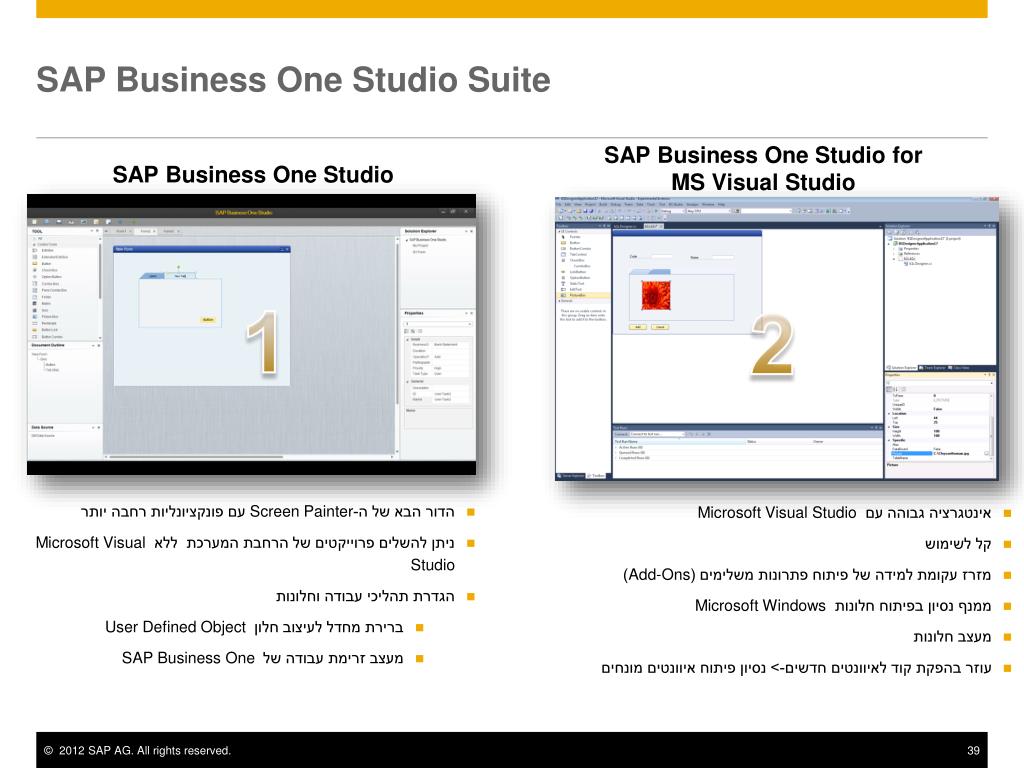
Task: Select StaticText in Visual Studio Toolbox
Action: pyautogui.click(x=576, y=283)
